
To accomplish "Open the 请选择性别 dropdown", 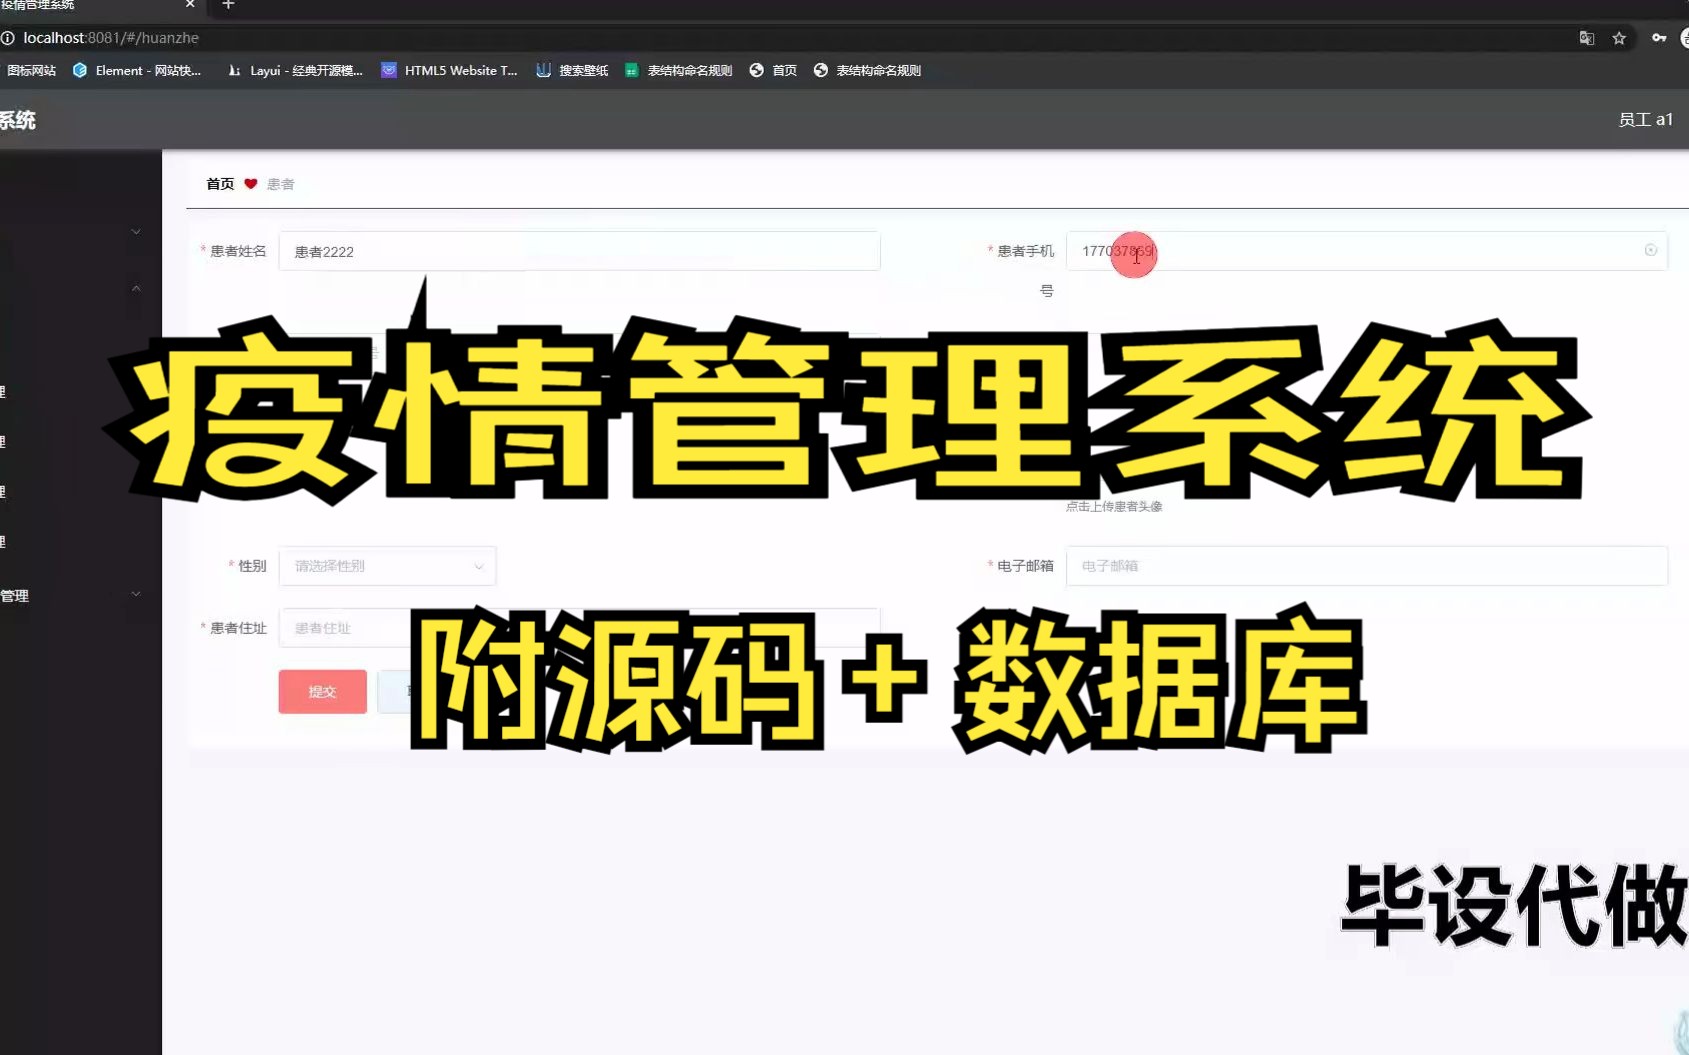I will click(387, 566).
